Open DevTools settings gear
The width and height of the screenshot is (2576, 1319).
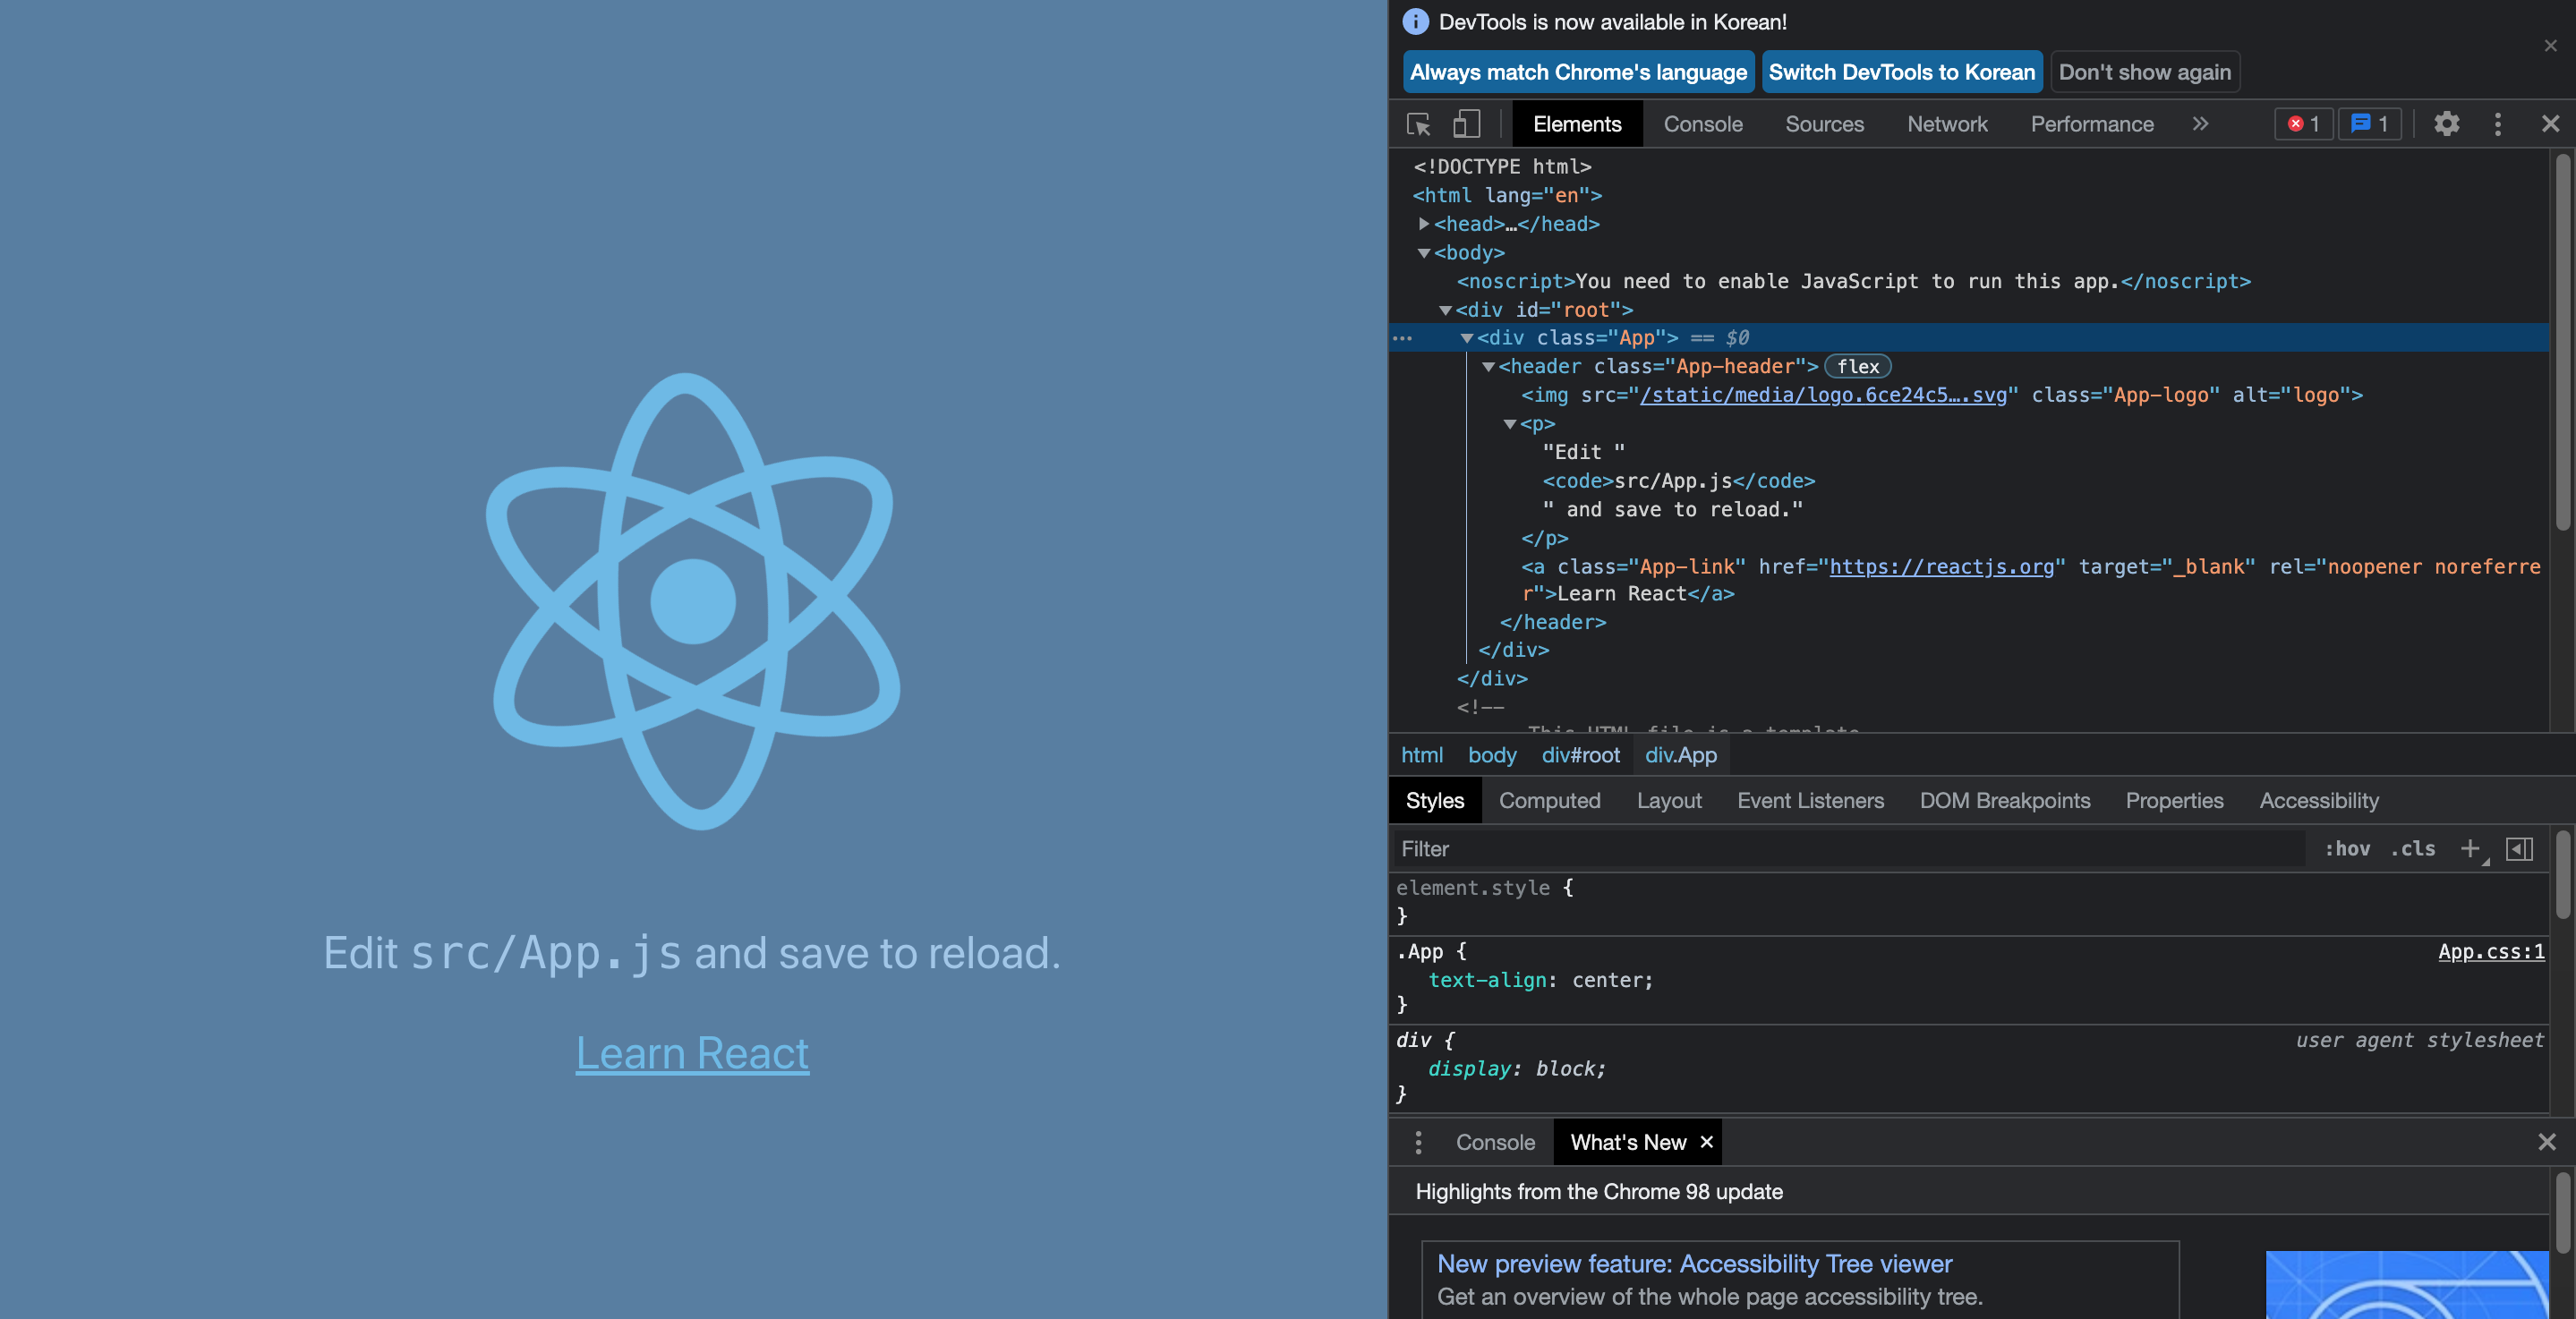[x=2446, y=124]
